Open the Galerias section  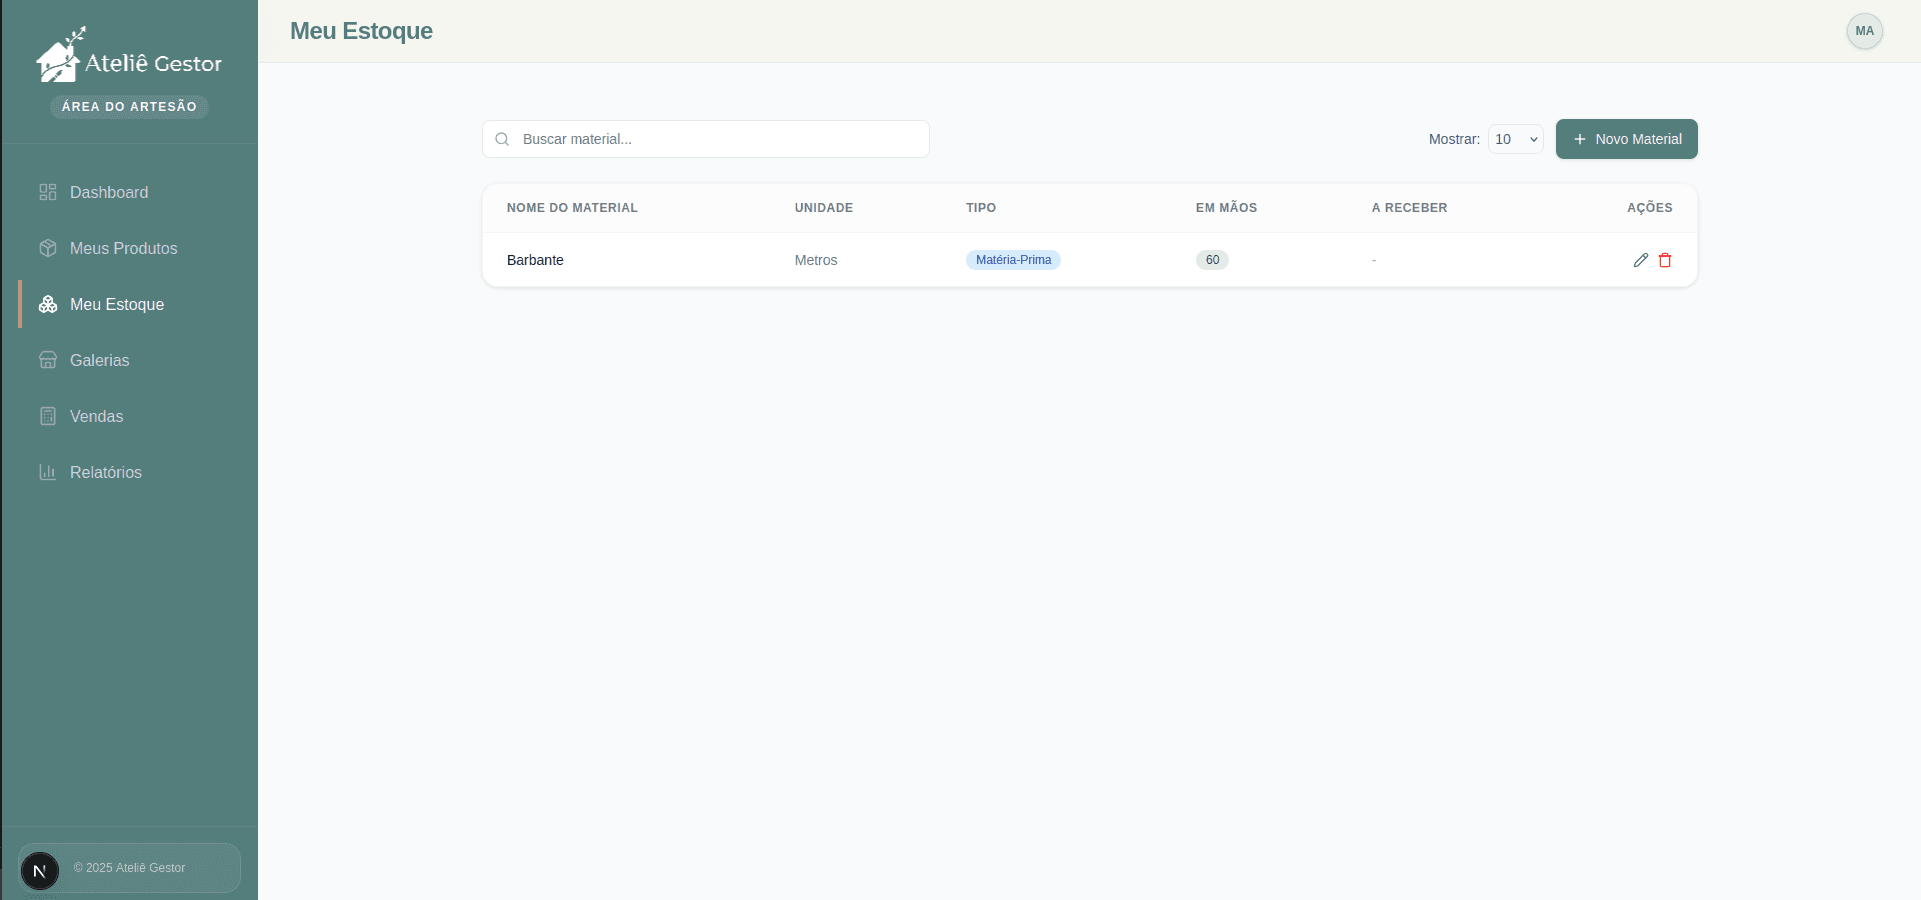(x=99, y=360)
